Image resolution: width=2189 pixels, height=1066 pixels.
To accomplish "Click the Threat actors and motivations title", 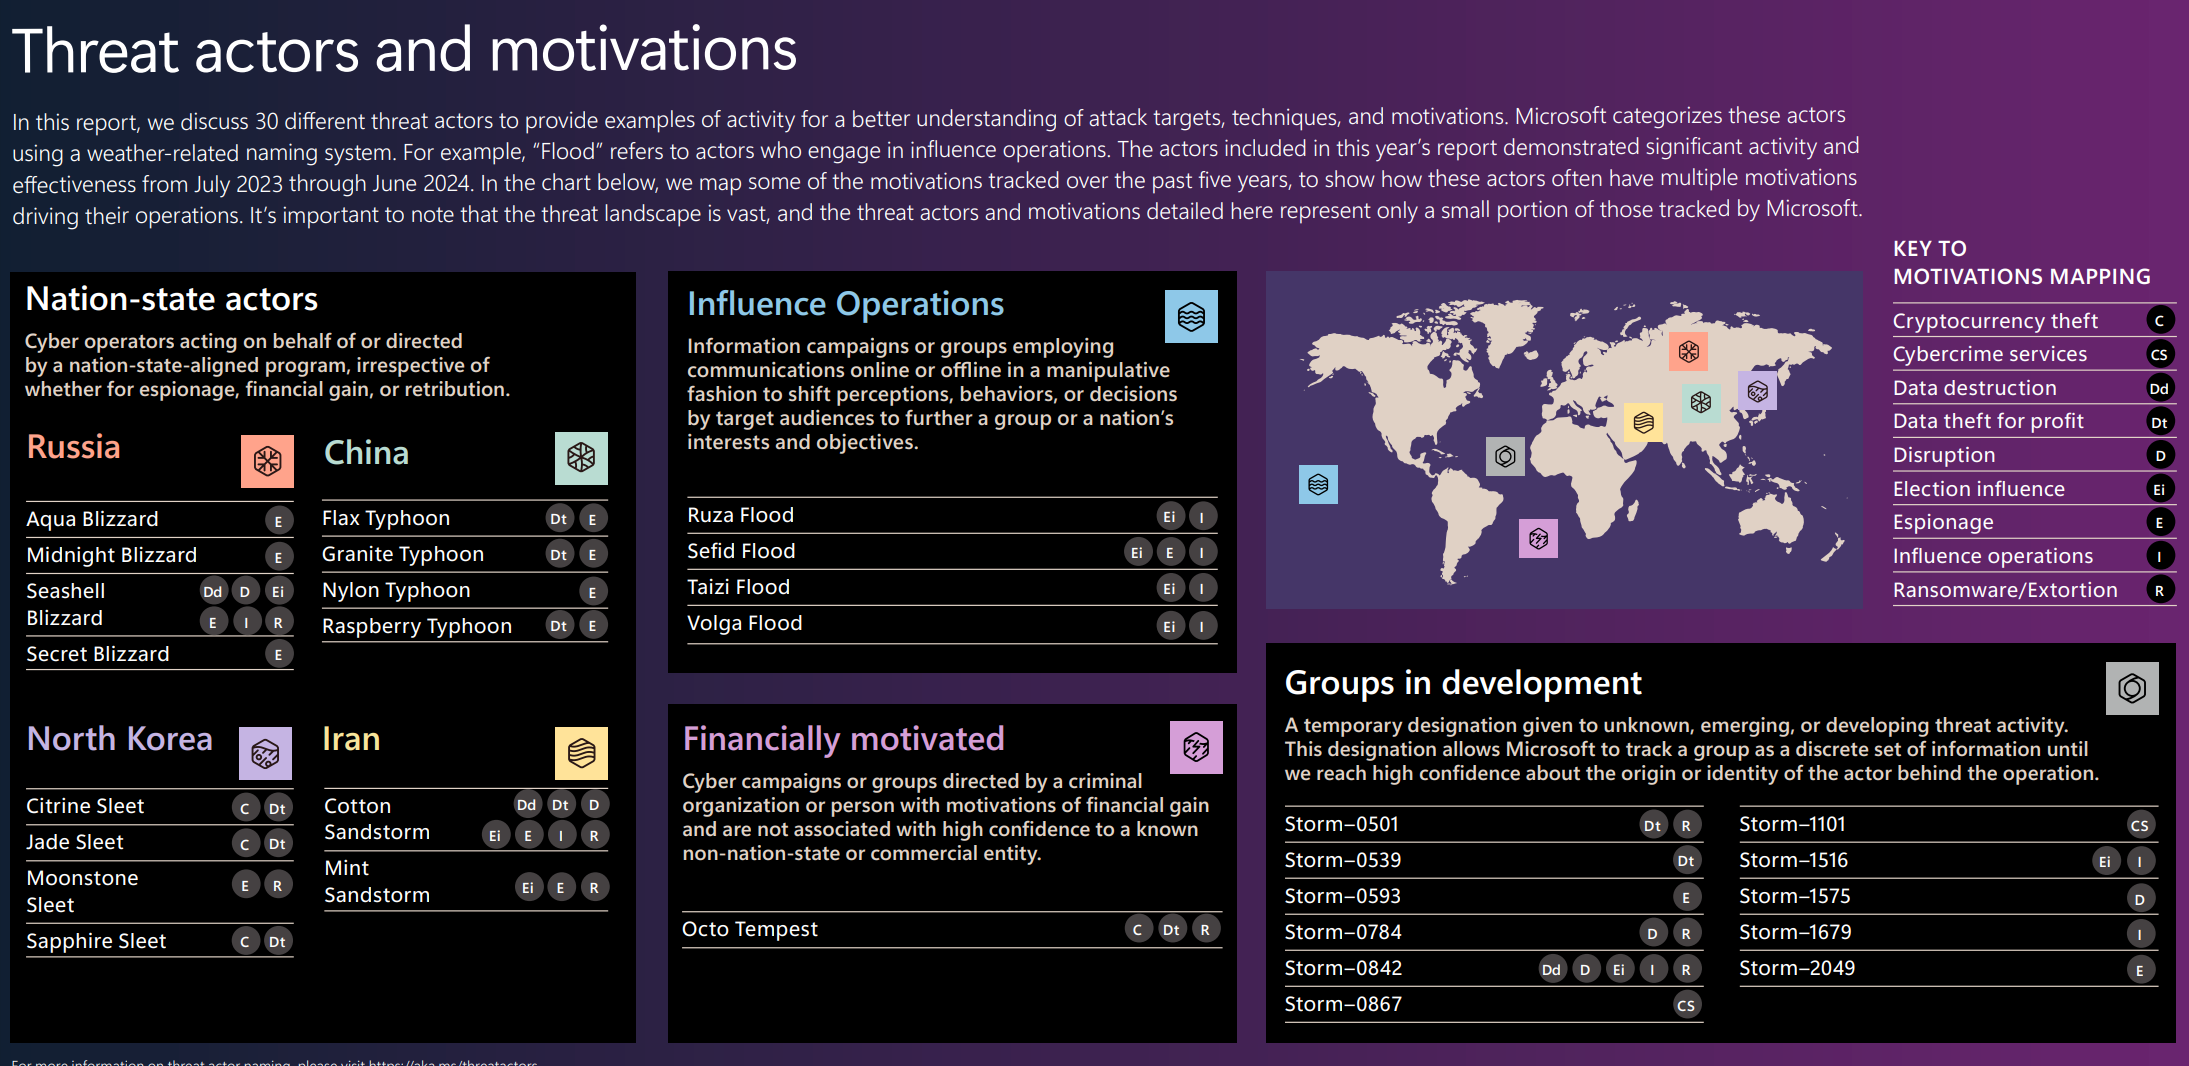I will pyautogui.click(x=404, y=50).
